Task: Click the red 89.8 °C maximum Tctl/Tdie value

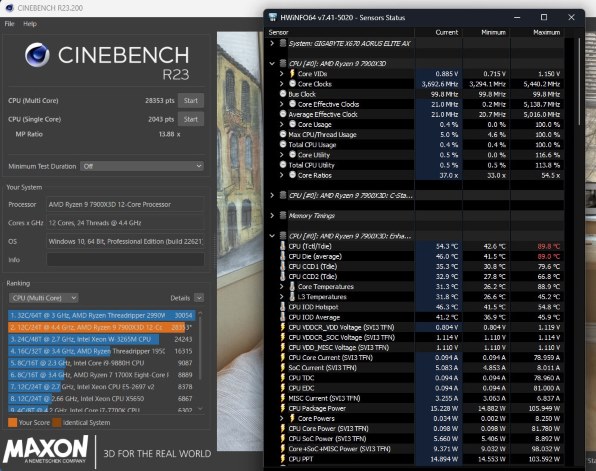Action: (x=548, y=246)
